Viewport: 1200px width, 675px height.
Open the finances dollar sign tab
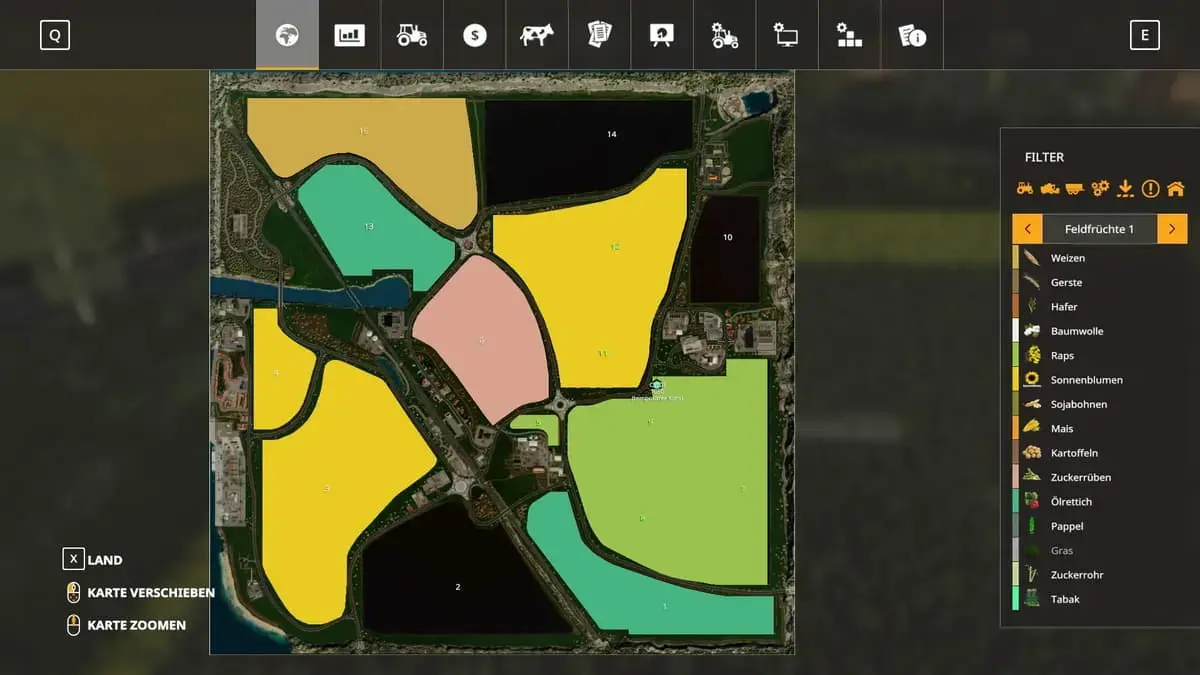tap(474, 35)
